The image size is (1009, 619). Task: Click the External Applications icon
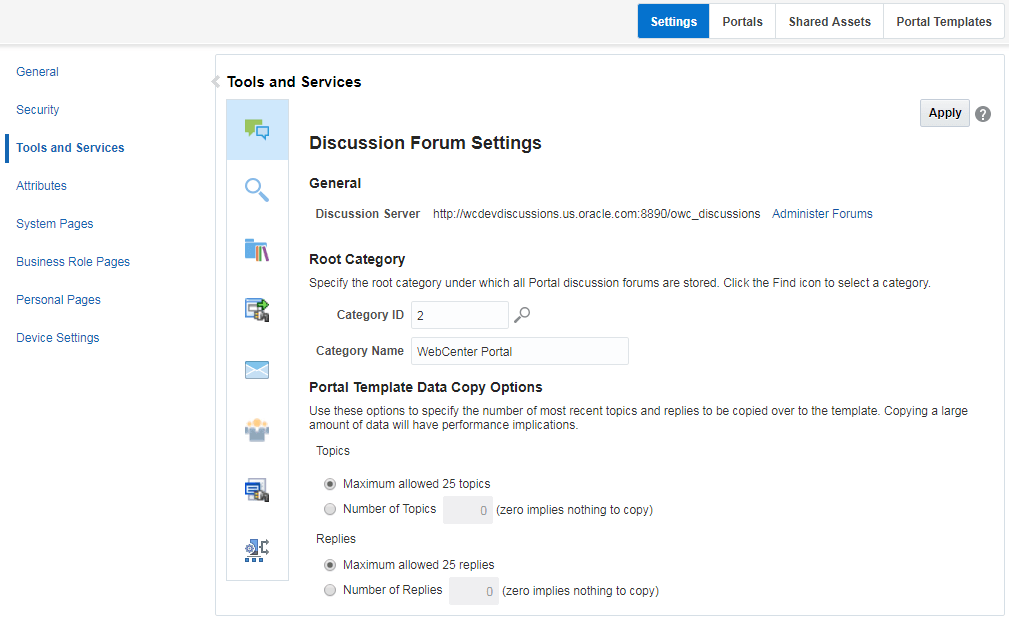[x=257, y=550]
